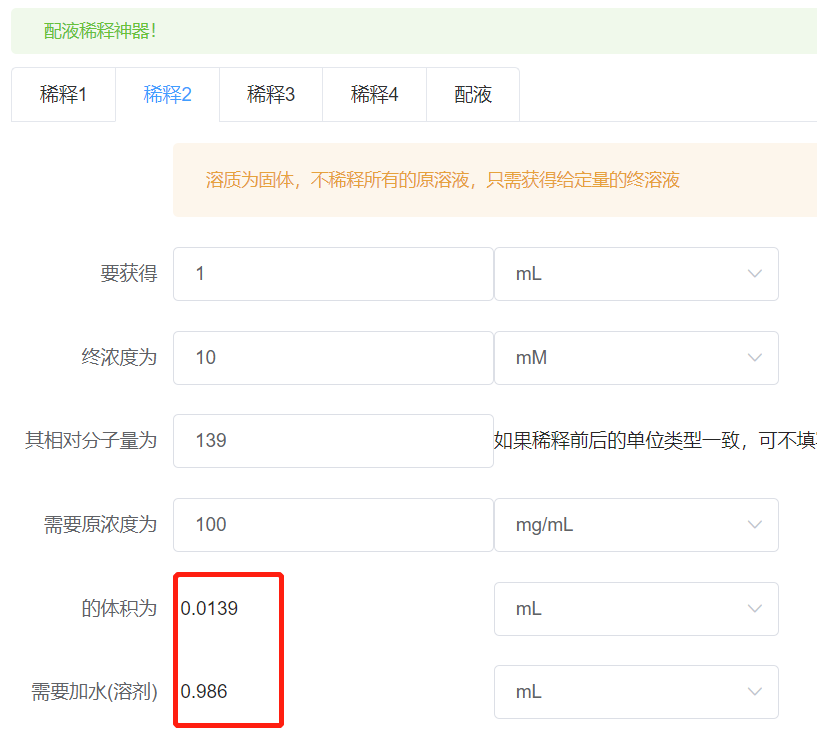The height and width of the screenshot is (747, 817).
Task: Open the 要获得 mL unit dropdown
Action: coord(636,274)
